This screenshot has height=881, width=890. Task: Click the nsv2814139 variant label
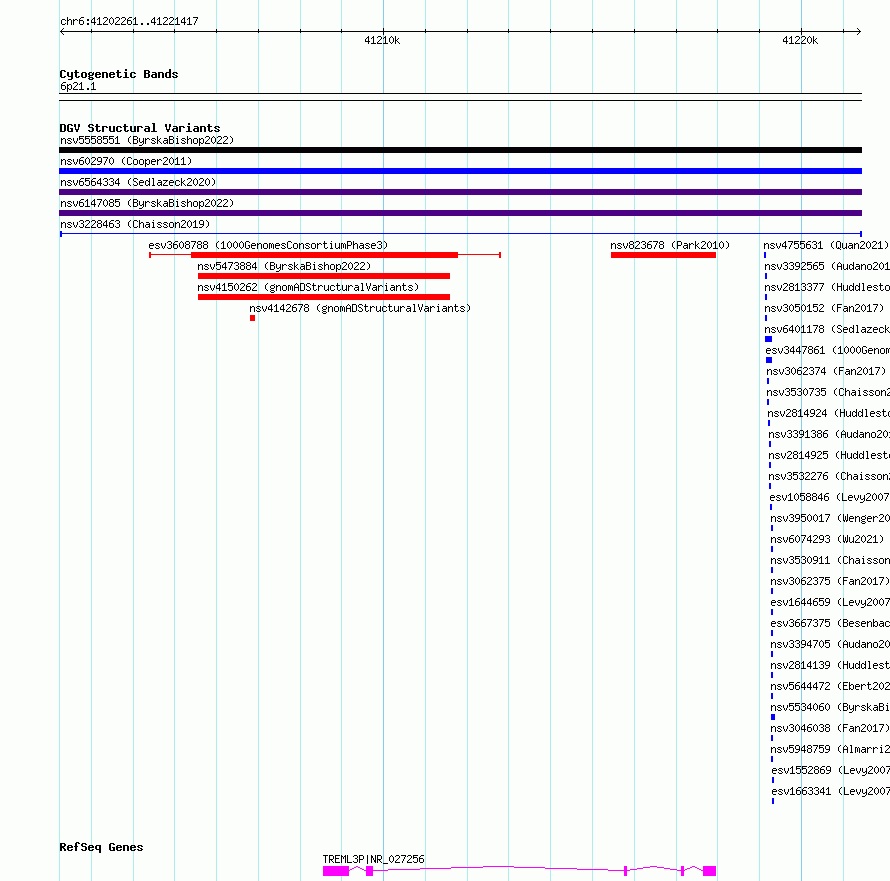(830, 665)
